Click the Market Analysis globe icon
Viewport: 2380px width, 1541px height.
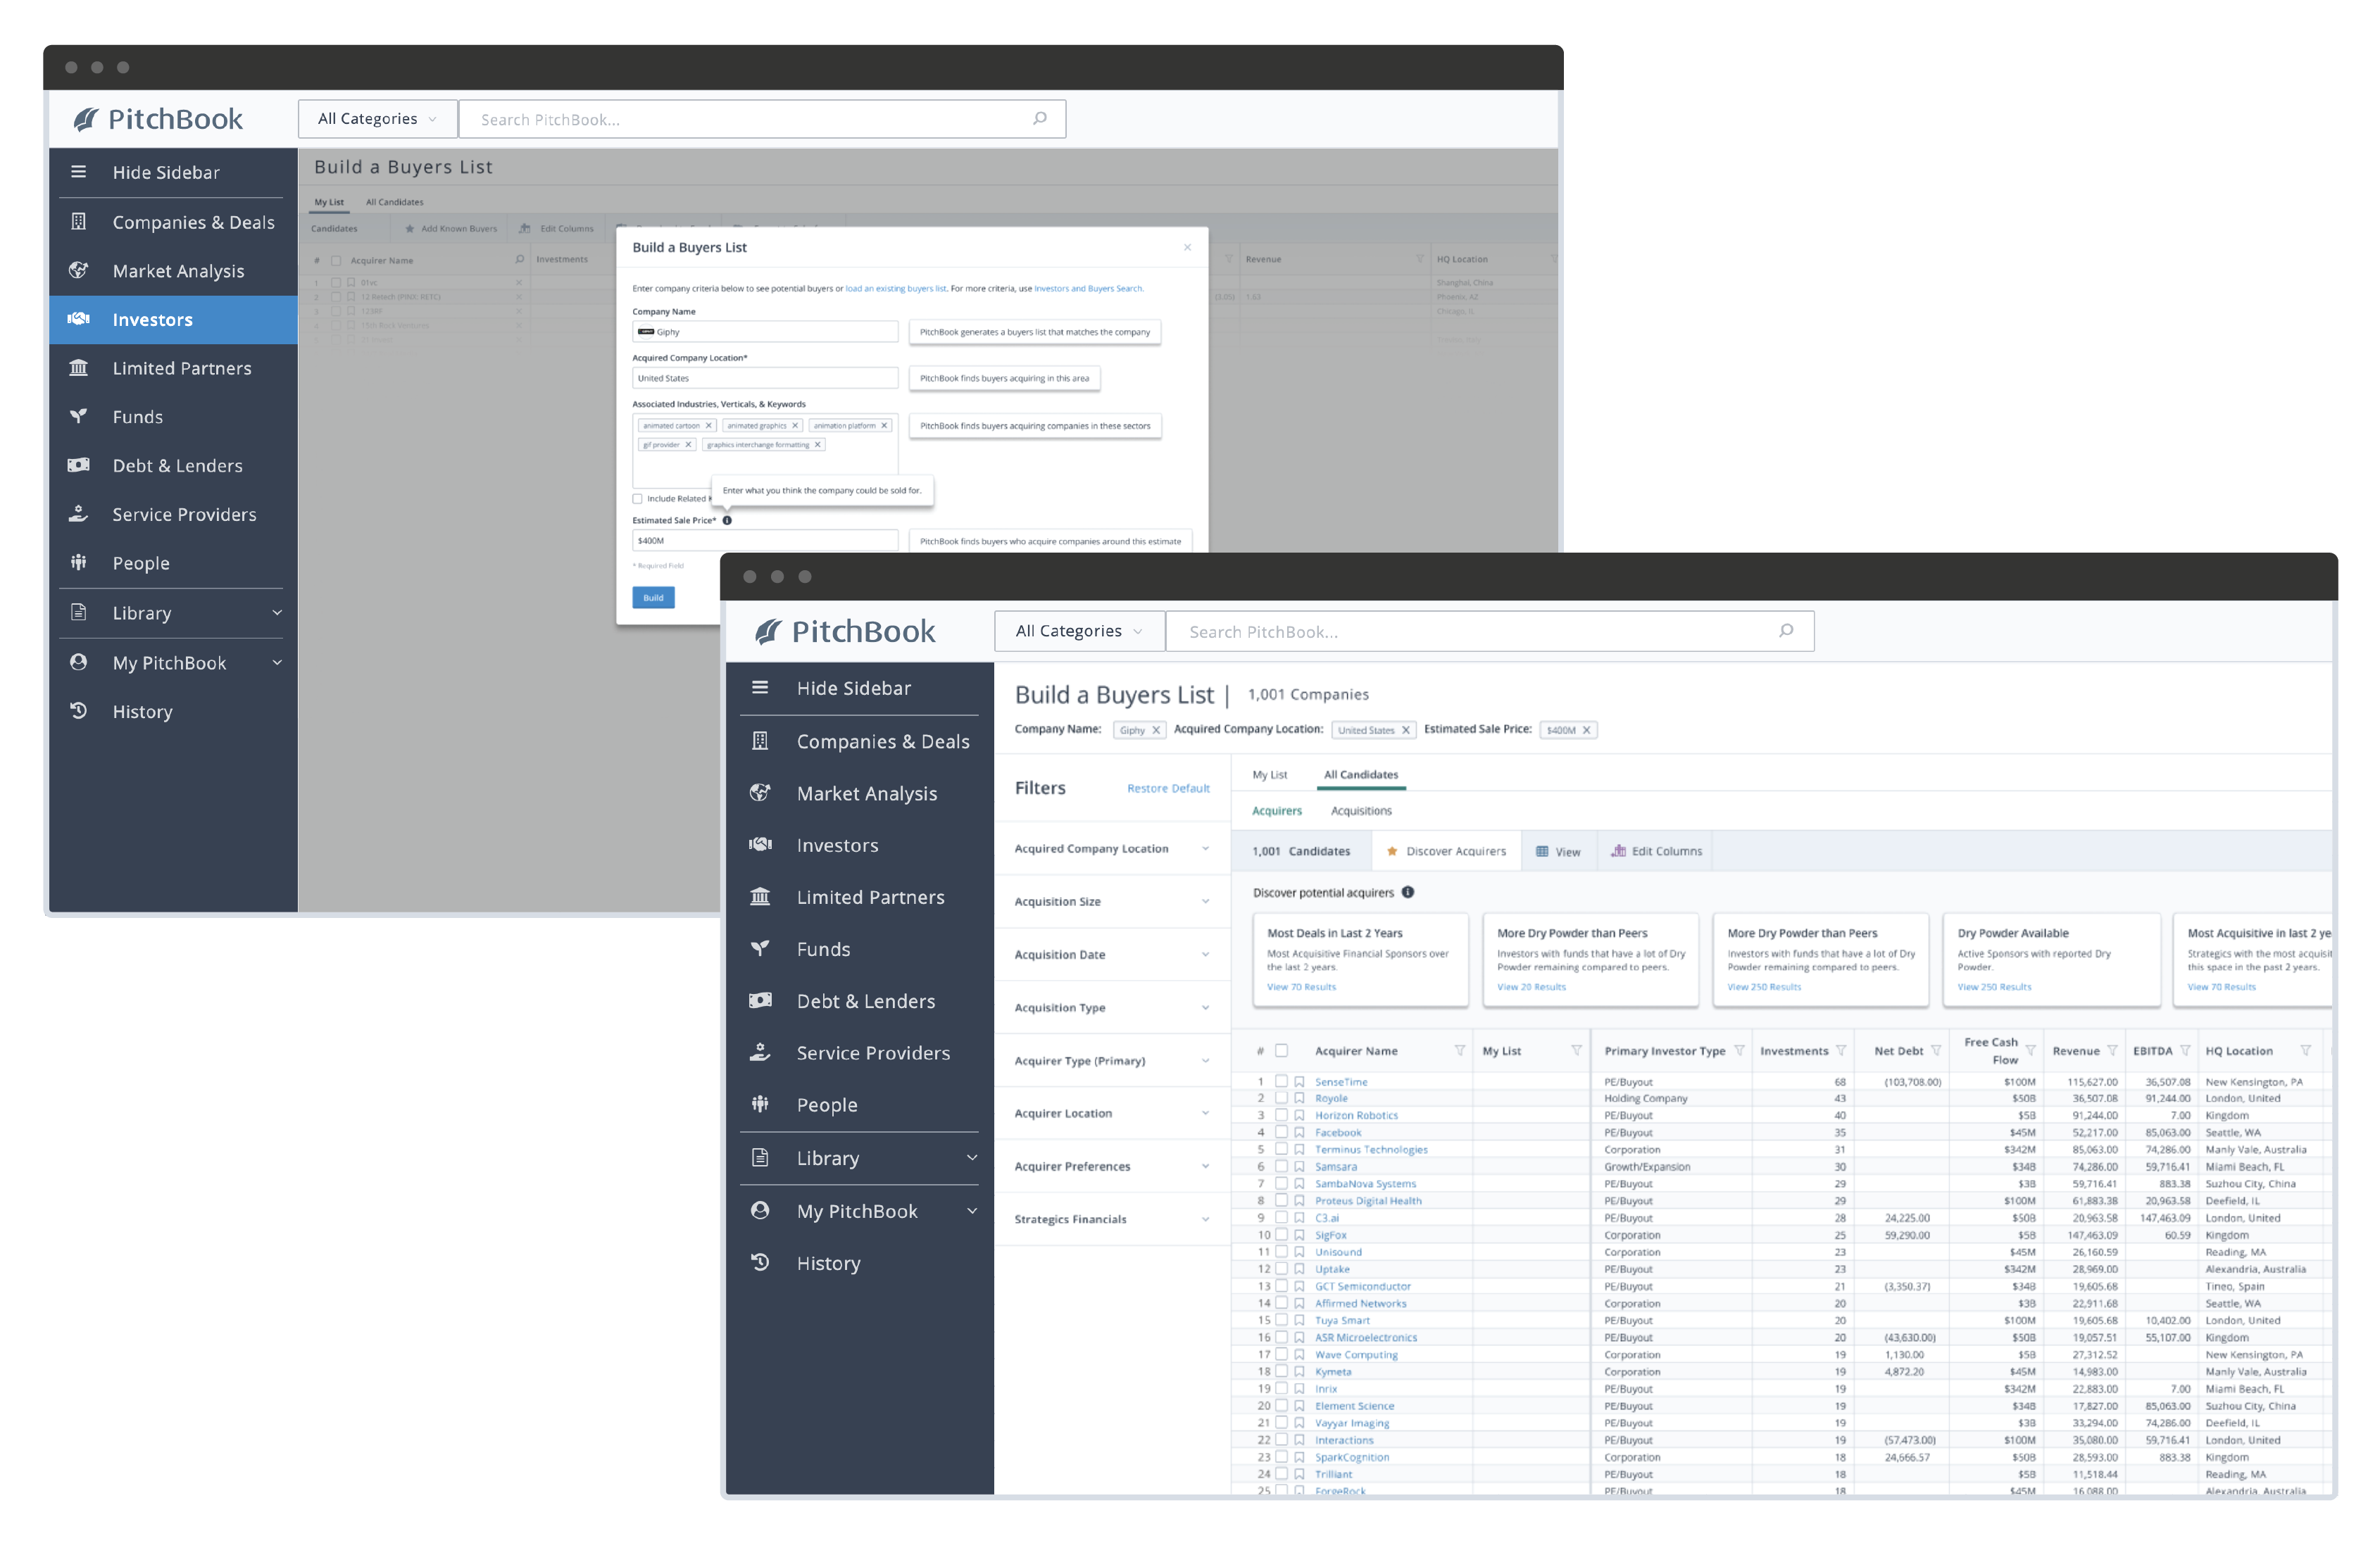[x=760, y=792]
